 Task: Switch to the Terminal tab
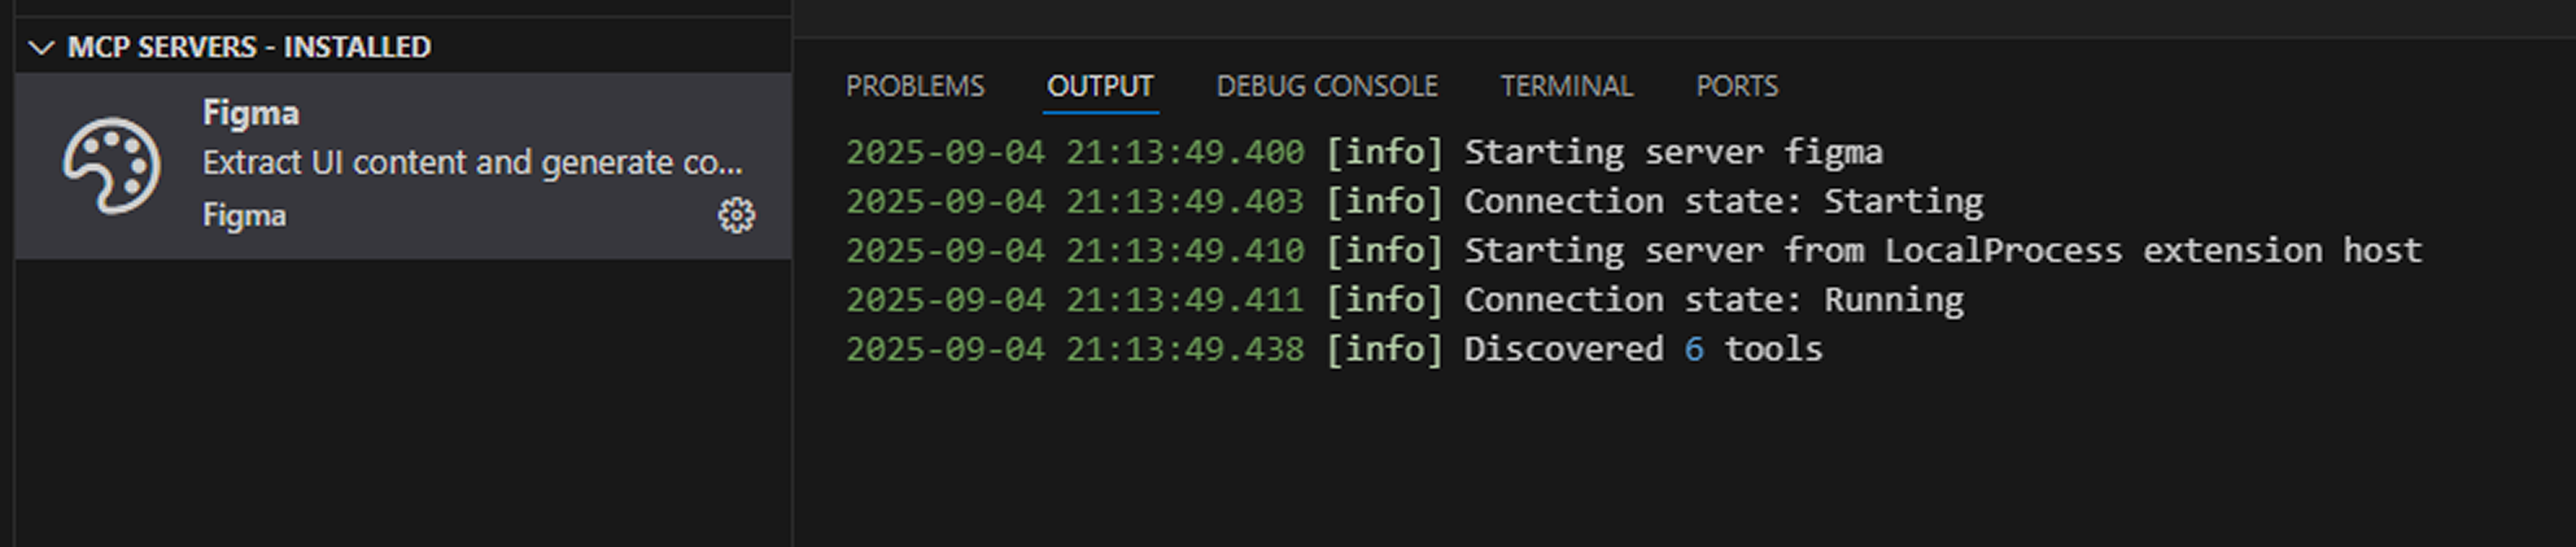tap(1567, 87)
